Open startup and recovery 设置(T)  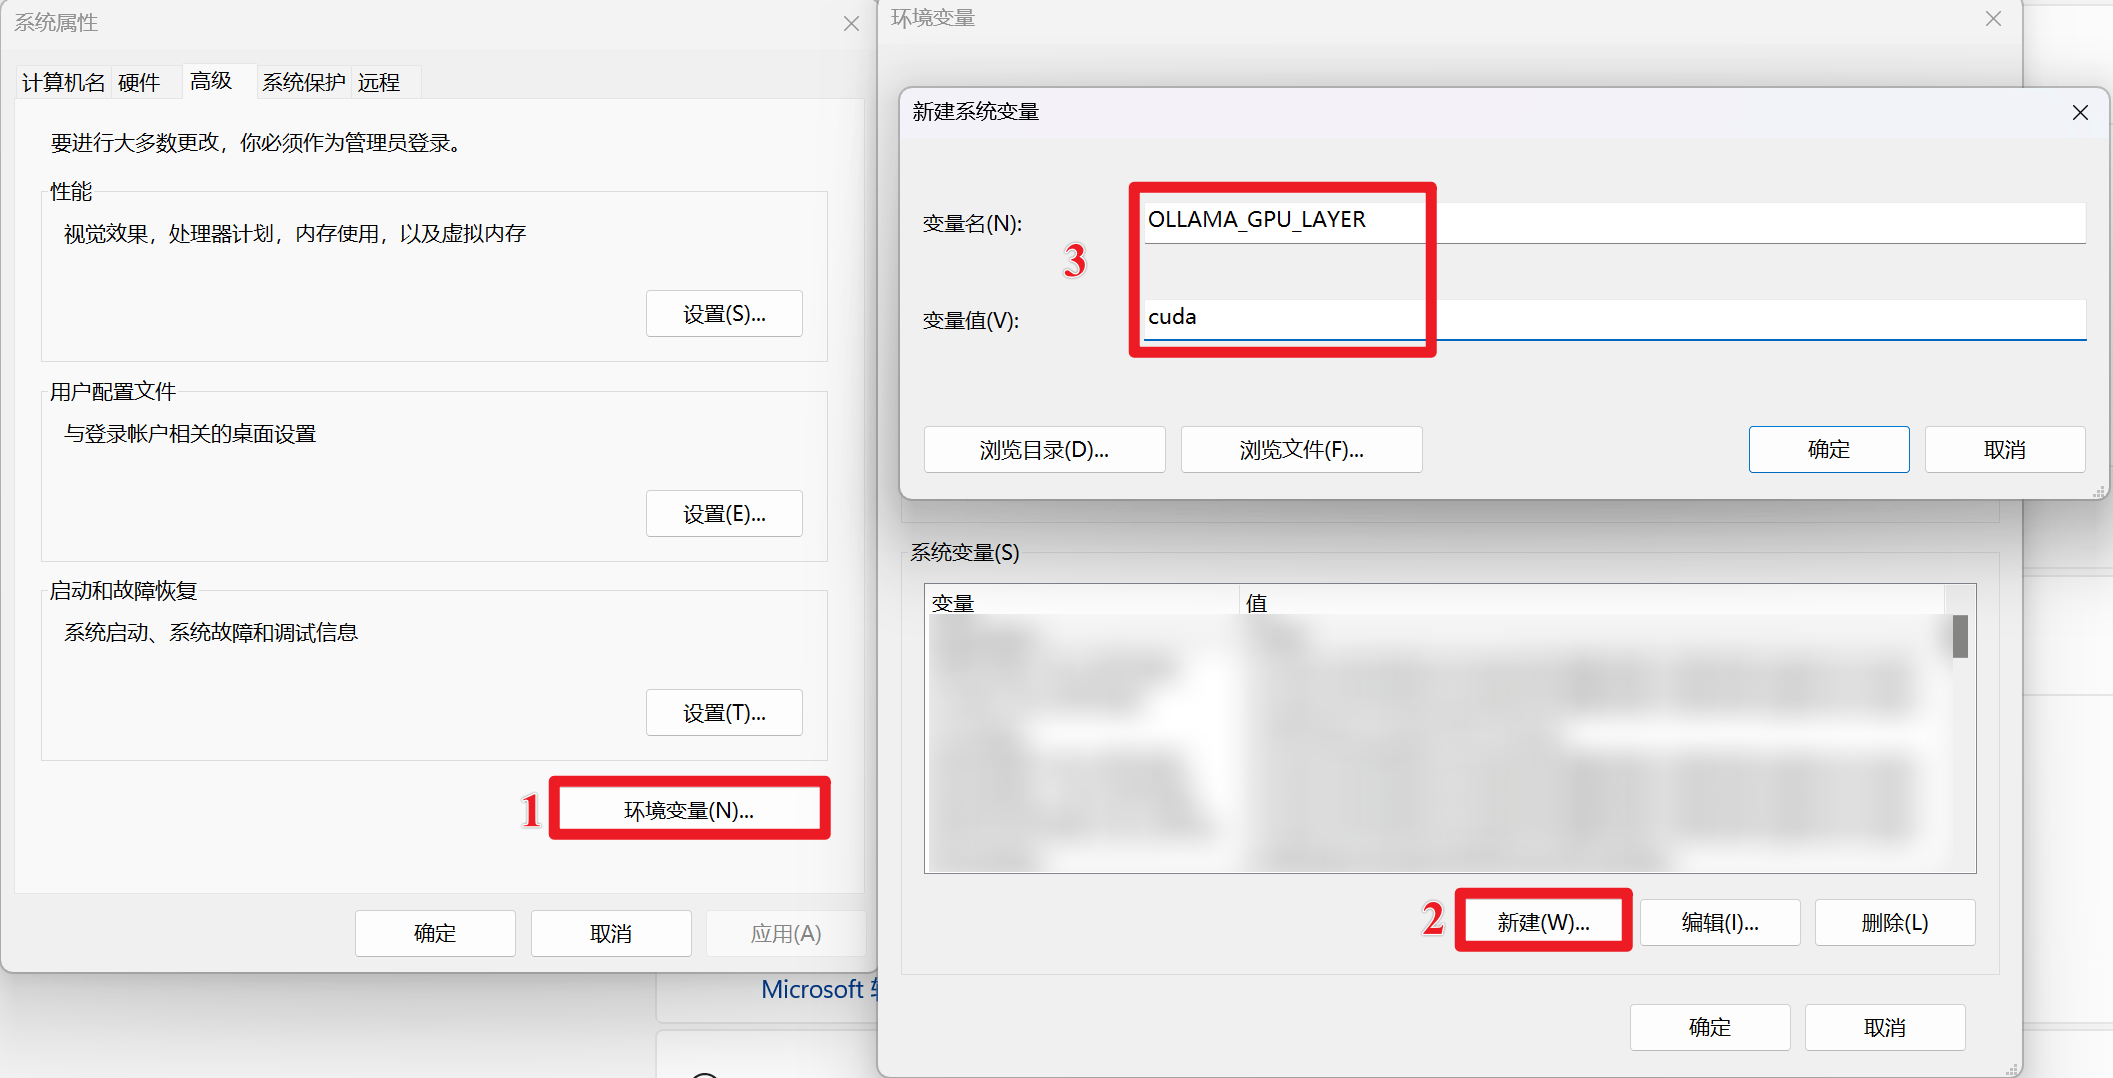(724, 713)
